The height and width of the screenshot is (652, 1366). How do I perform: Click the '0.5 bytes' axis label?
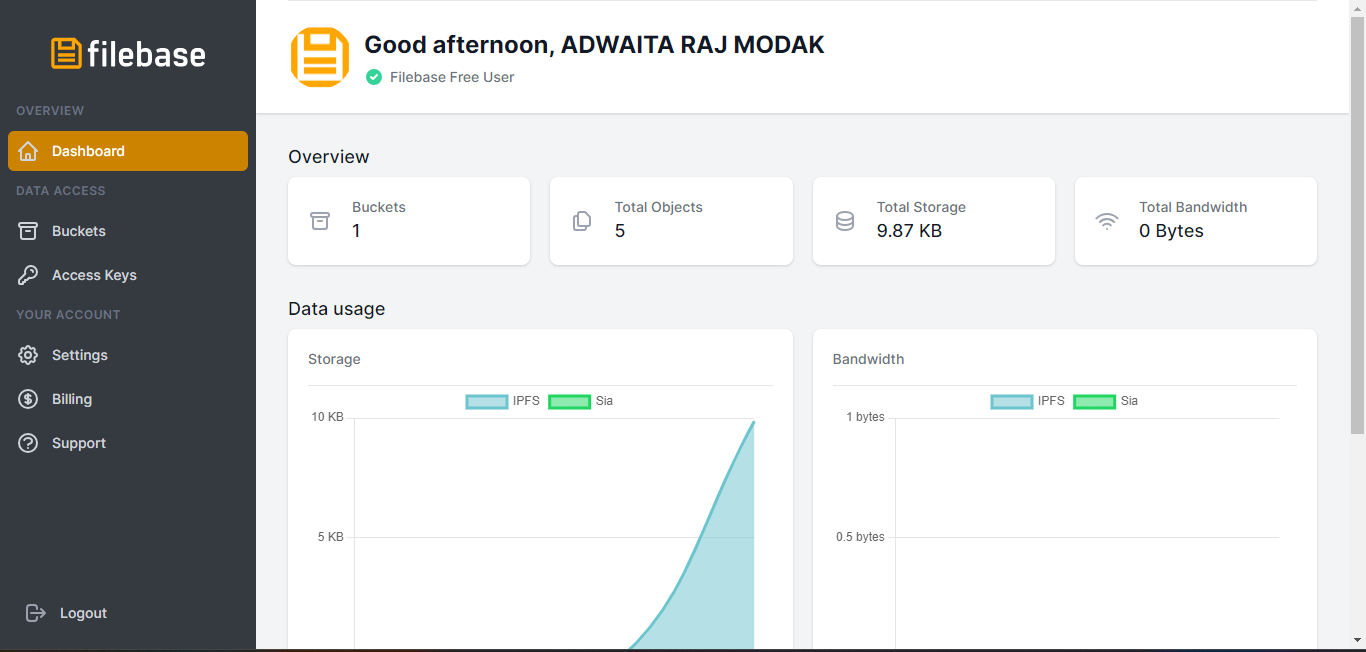(x=860, y=537)
